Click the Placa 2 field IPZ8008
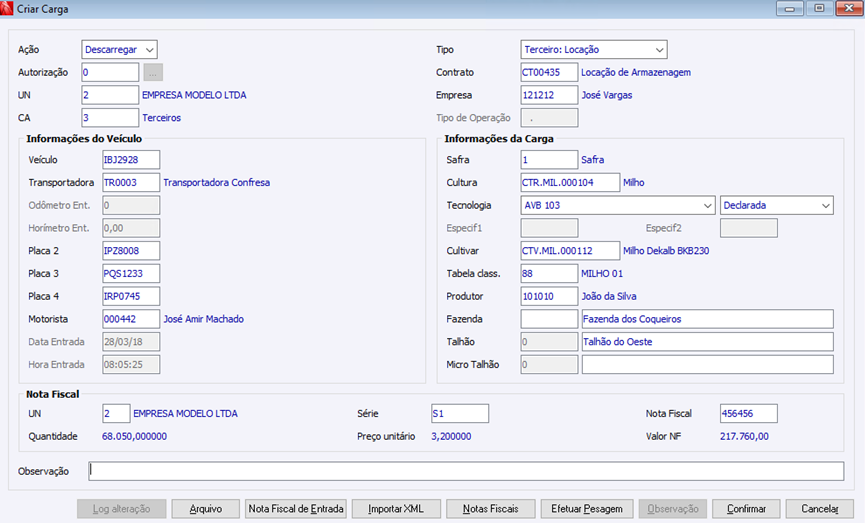This screenshot has height=523, width=865. [x=131, y=250]
